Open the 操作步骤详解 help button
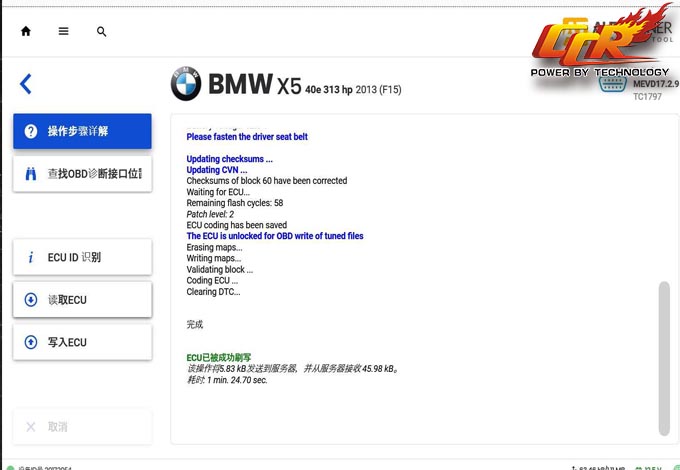The image size is (680, 470). (x=82, y=131)
